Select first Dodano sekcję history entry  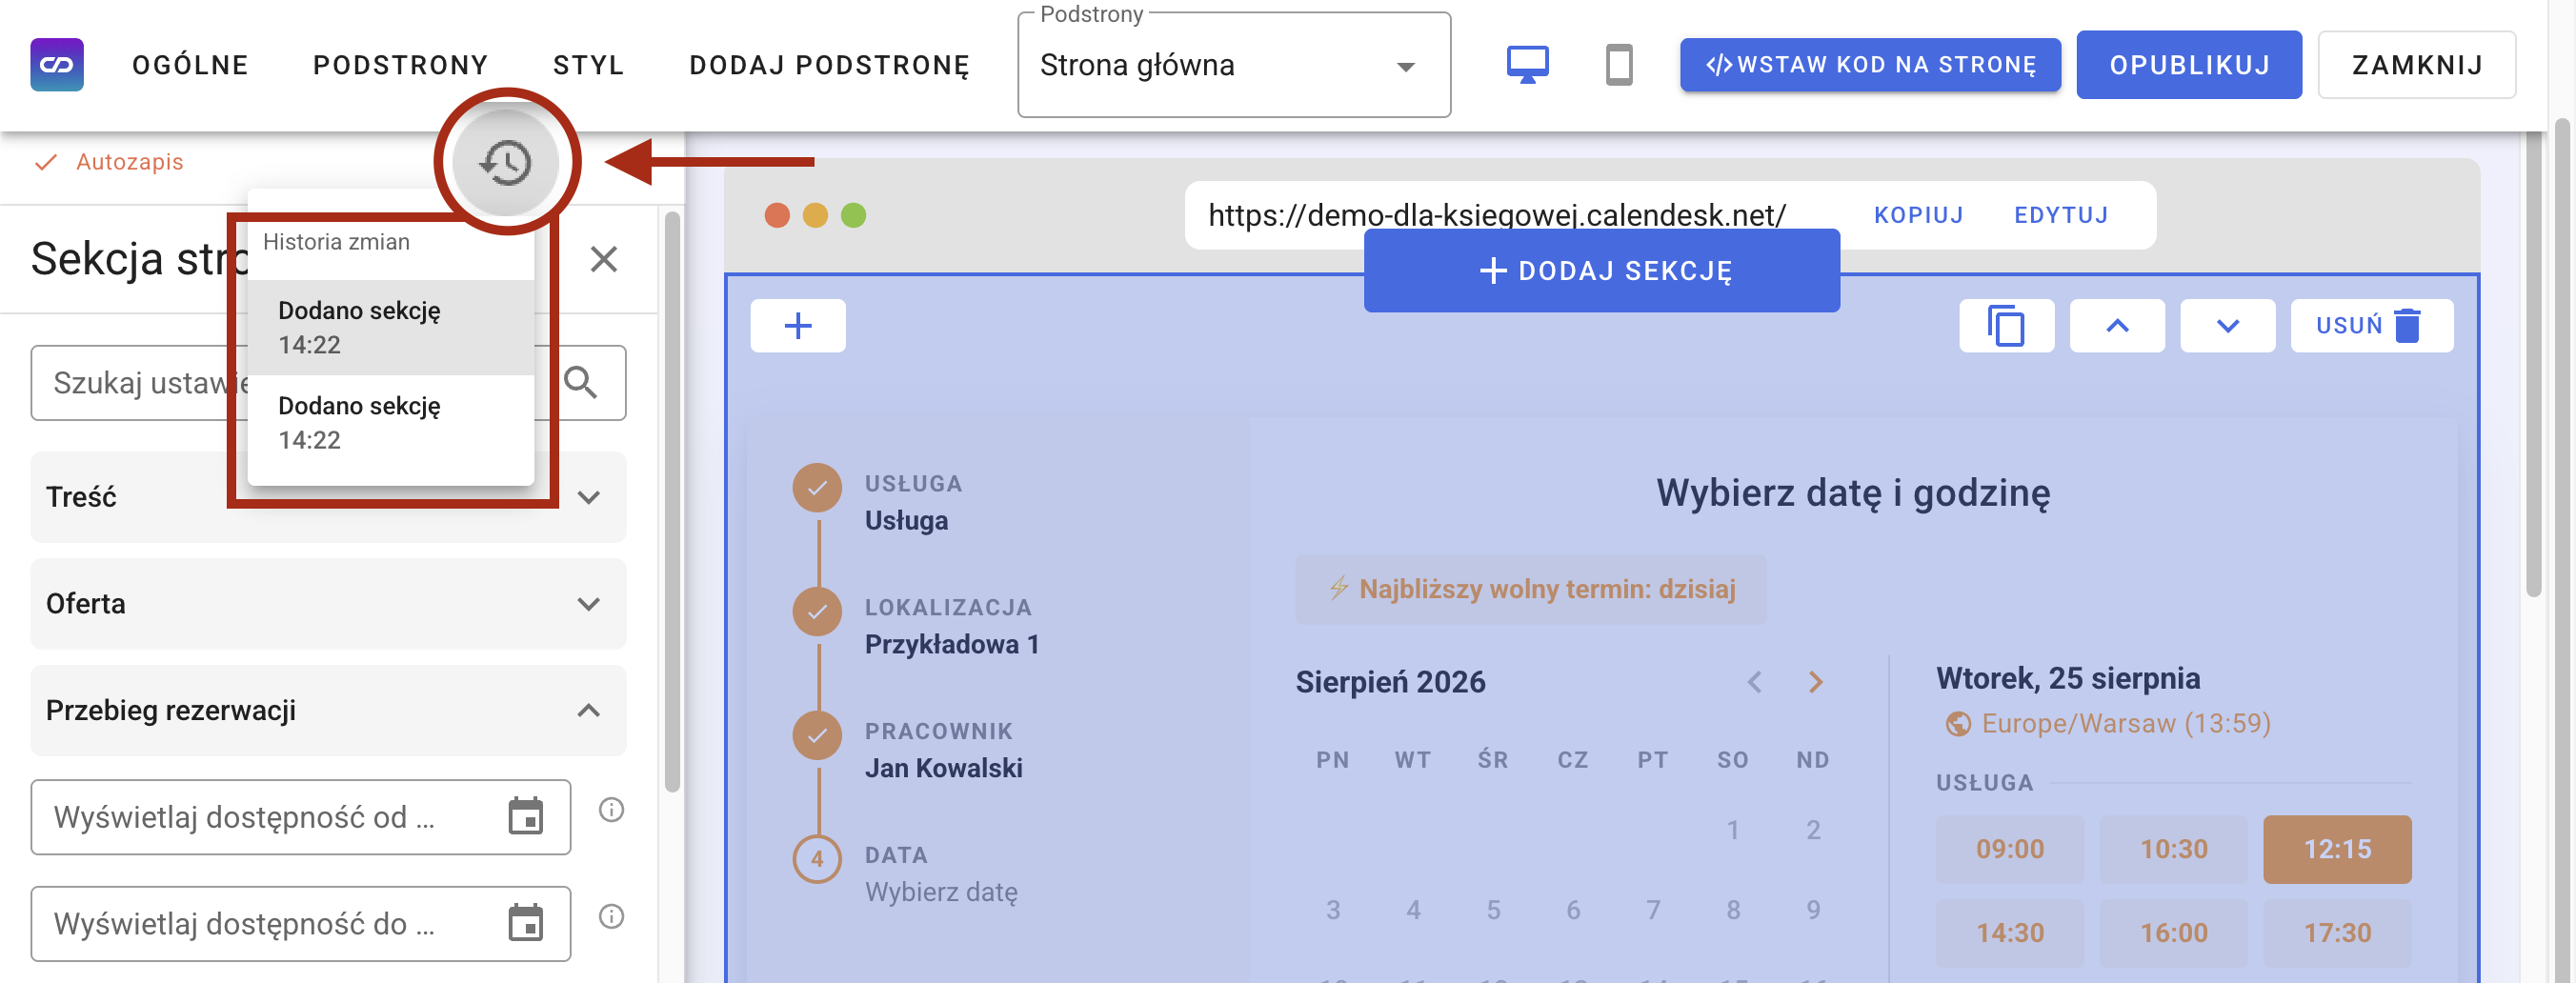[x=390, y=327]
